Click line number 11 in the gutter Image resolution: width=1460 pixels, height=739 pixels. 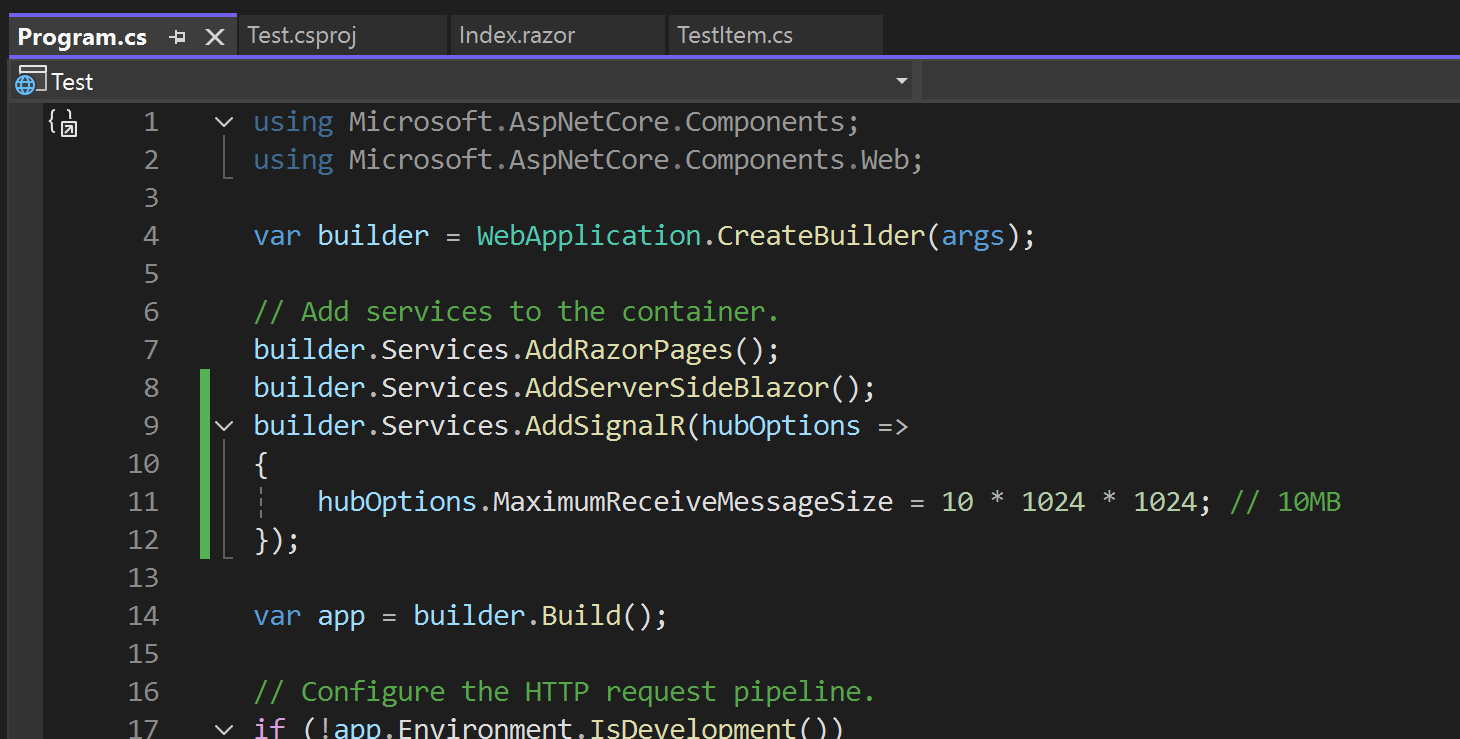coord(143,502)
